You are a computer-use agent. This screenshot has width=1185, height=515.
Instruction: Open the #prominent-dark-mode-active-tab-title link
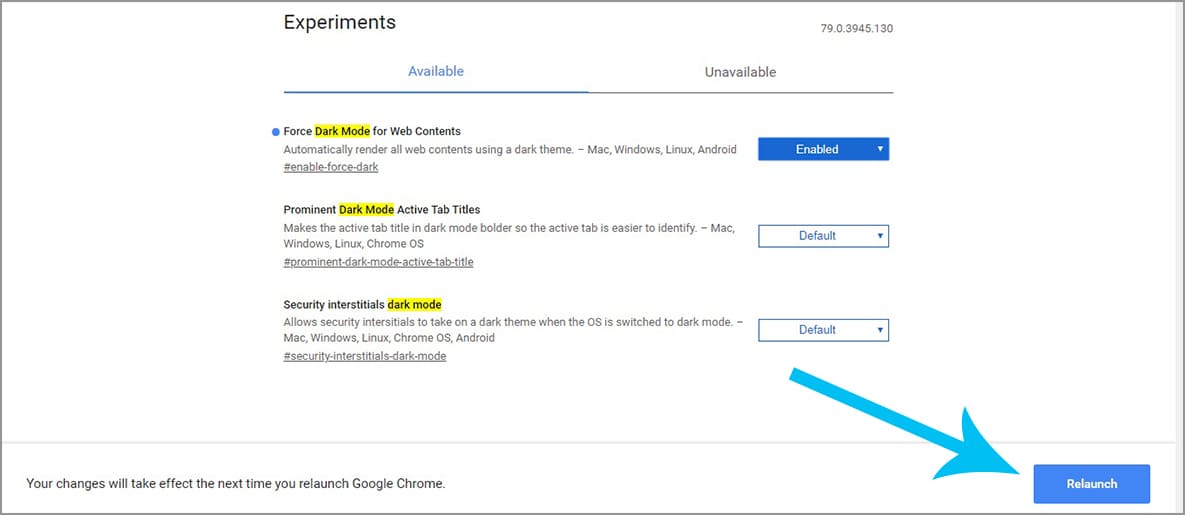[379, 262]
